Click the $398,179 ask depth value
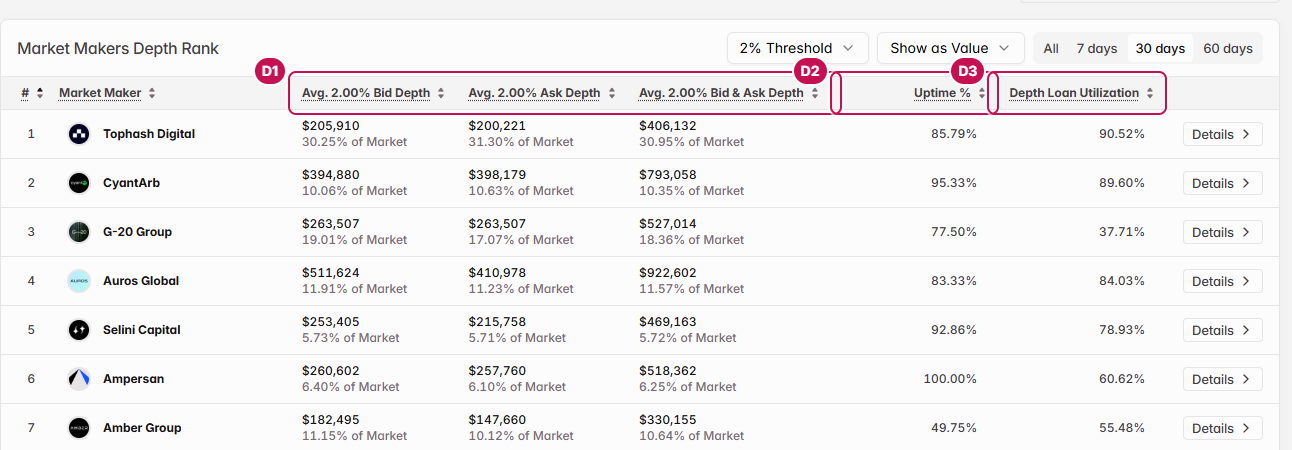1292x450 pixels. tap(497, 175)
